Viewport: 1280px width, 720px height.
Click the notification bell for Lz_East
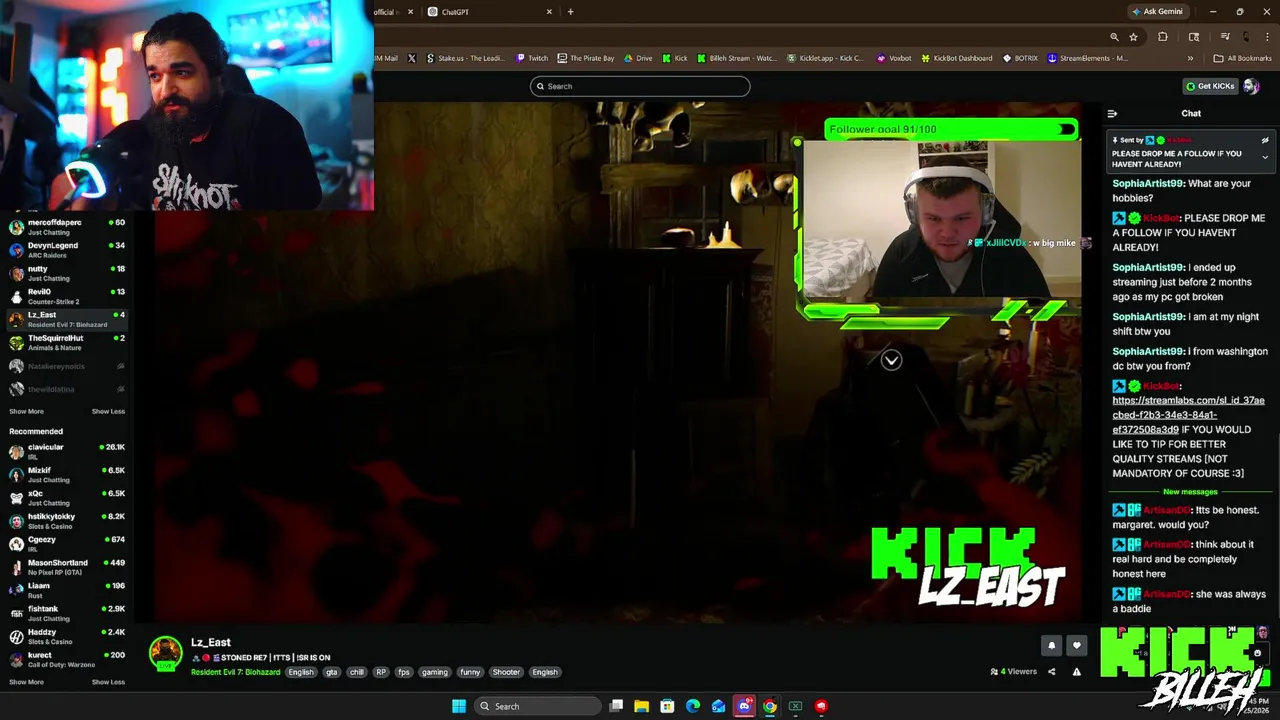(x=1051, y=646)
